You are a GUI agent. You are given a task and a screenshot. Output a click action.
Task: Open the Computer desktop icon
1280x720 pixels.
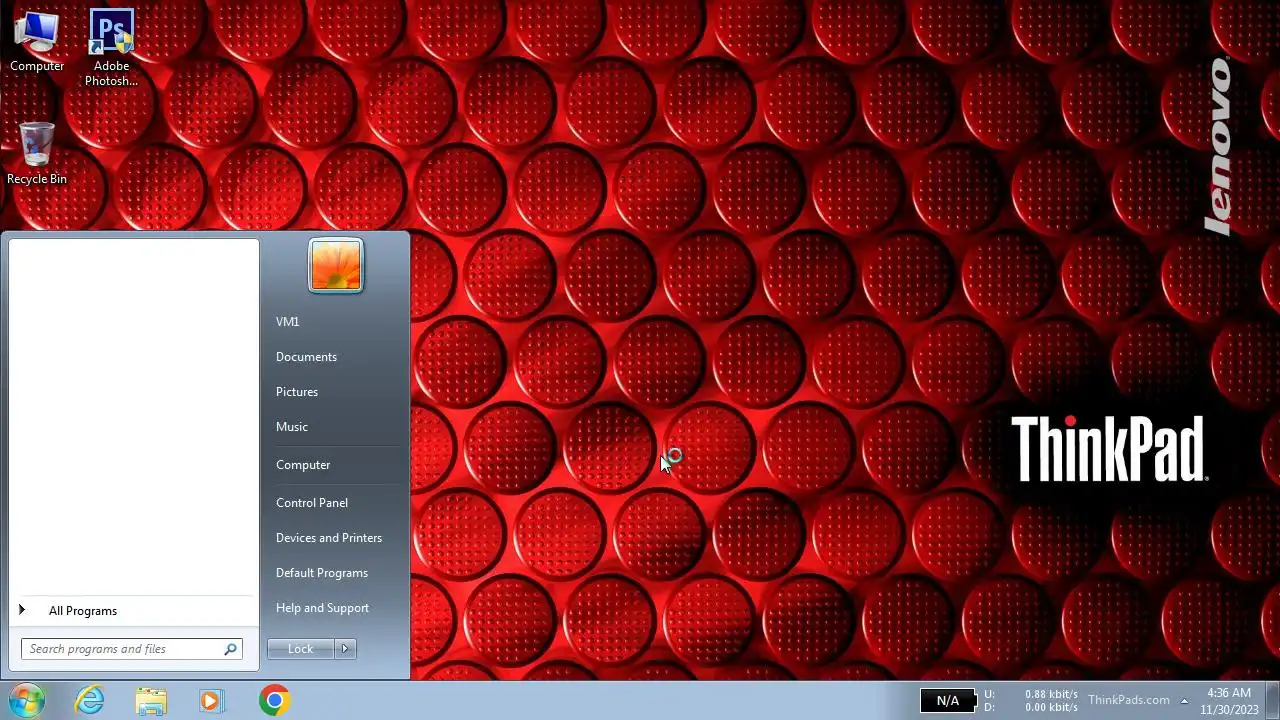coord(37,41)
